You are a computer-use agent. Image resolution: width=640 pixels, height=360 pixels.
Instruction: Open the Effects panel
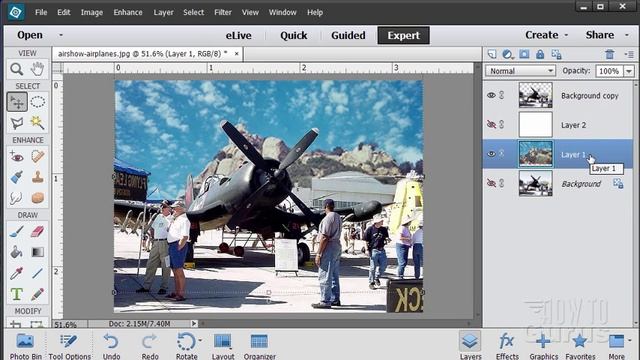[507, 346]
